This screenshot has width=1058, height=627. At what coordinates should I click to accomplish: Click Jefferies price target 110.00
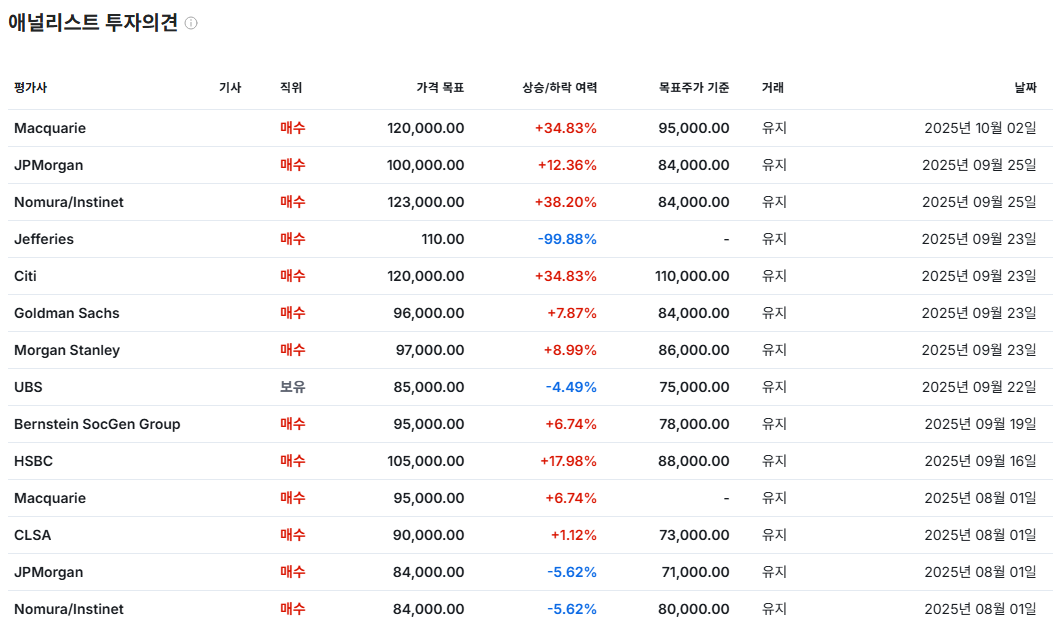pos(443,239)
